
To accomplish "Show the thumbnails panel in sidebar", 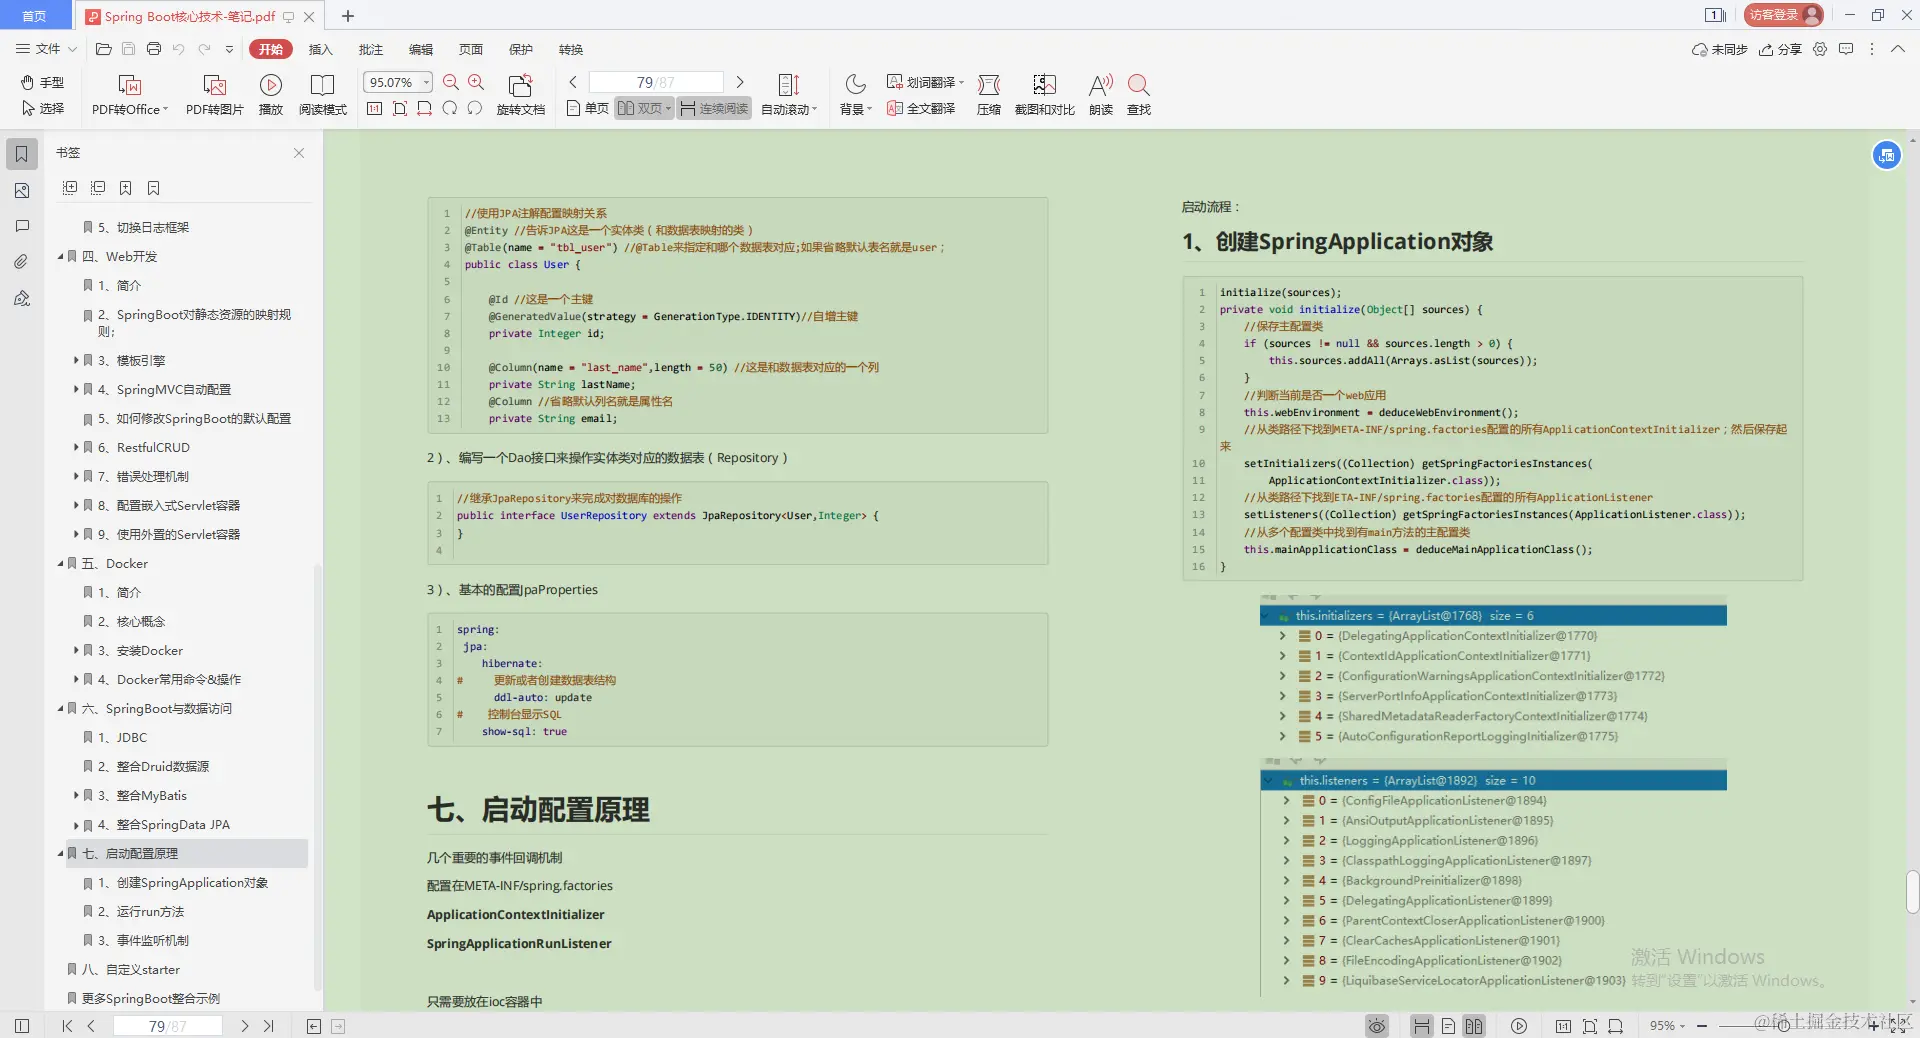I will pyautogui.click(x=22, y=190).
